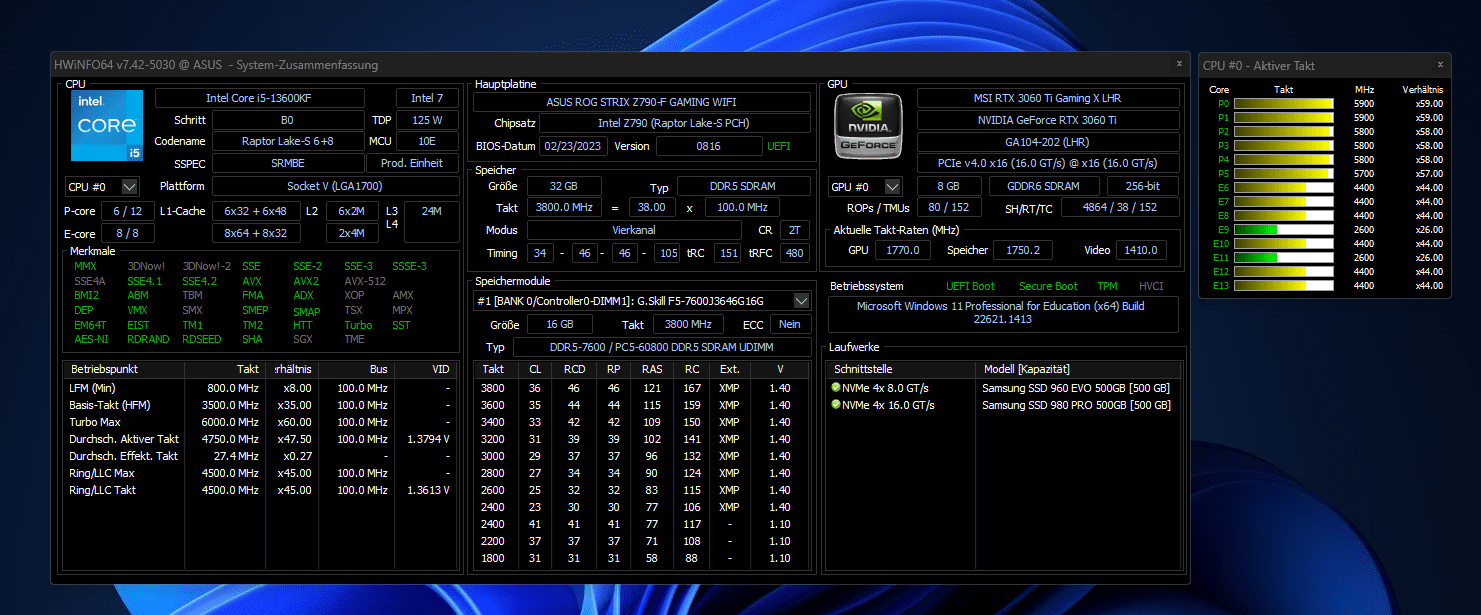
Task: Click the Vierkanal memory mode field
Action: click(633, 230)
